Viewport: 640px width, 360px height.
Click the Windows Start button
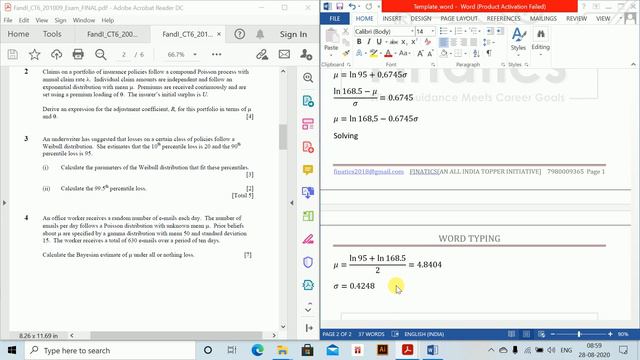click(12, 350)
